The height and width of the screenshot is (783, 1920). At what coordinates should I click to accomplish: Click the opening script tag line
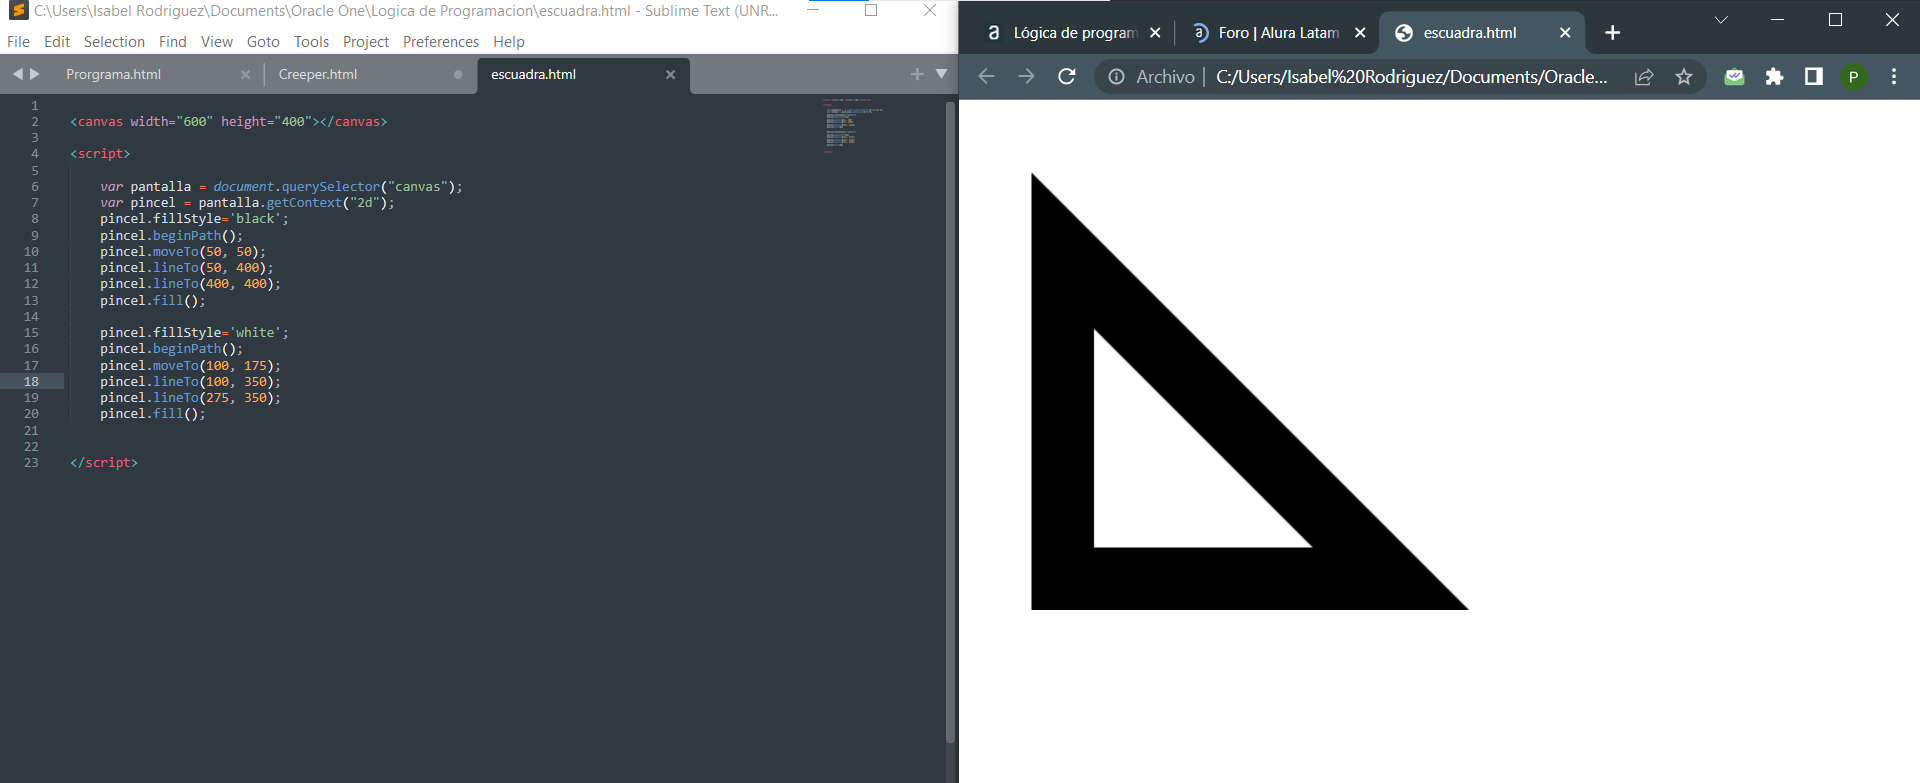(100, 154)
